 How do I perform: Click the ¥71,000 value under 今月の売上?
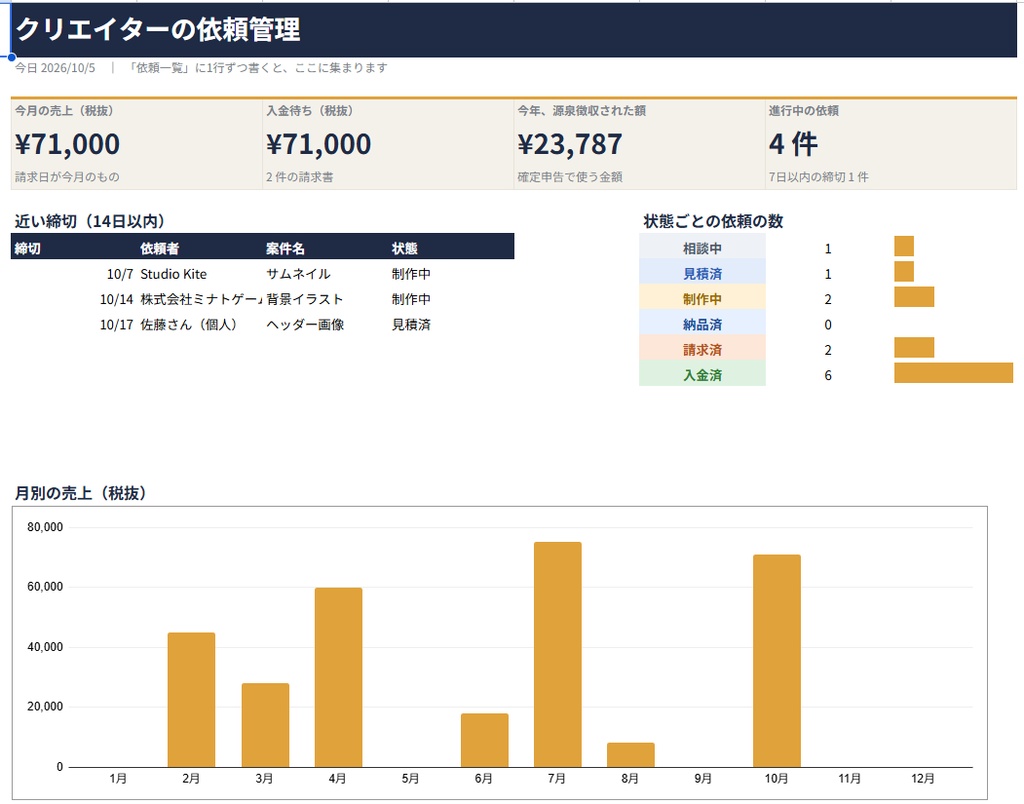[x=67, y=144]
